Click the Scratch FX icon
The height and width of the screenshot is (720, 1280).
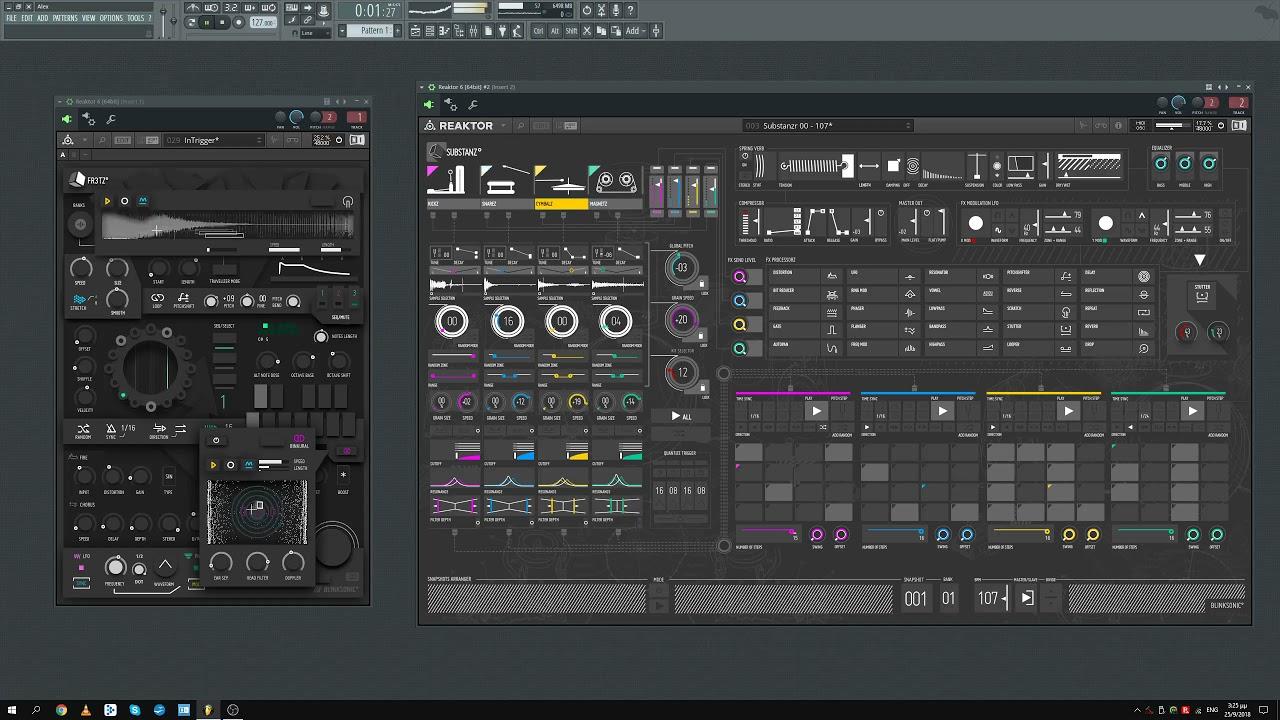click(x=1067, y=310)
